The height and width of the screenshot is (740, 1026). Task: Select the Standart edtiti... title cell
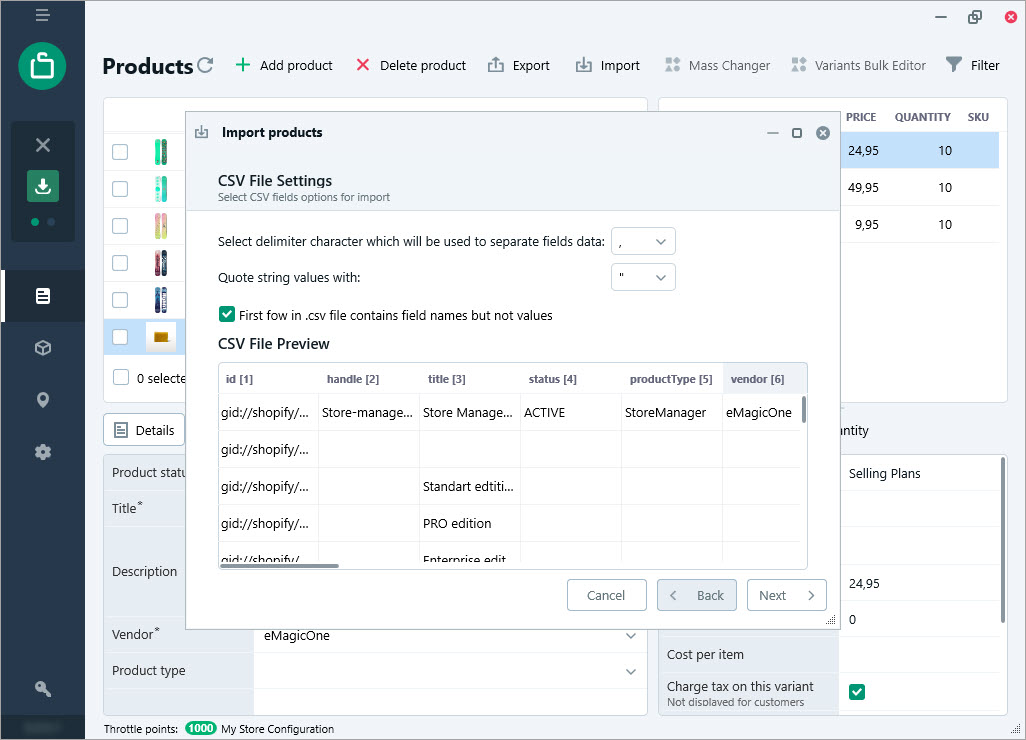click(x=470, y=487)
